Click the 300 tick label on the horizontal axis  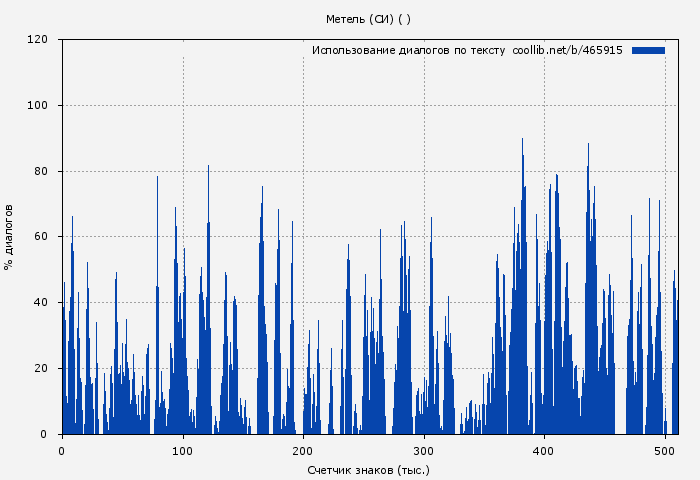(424, 451)
